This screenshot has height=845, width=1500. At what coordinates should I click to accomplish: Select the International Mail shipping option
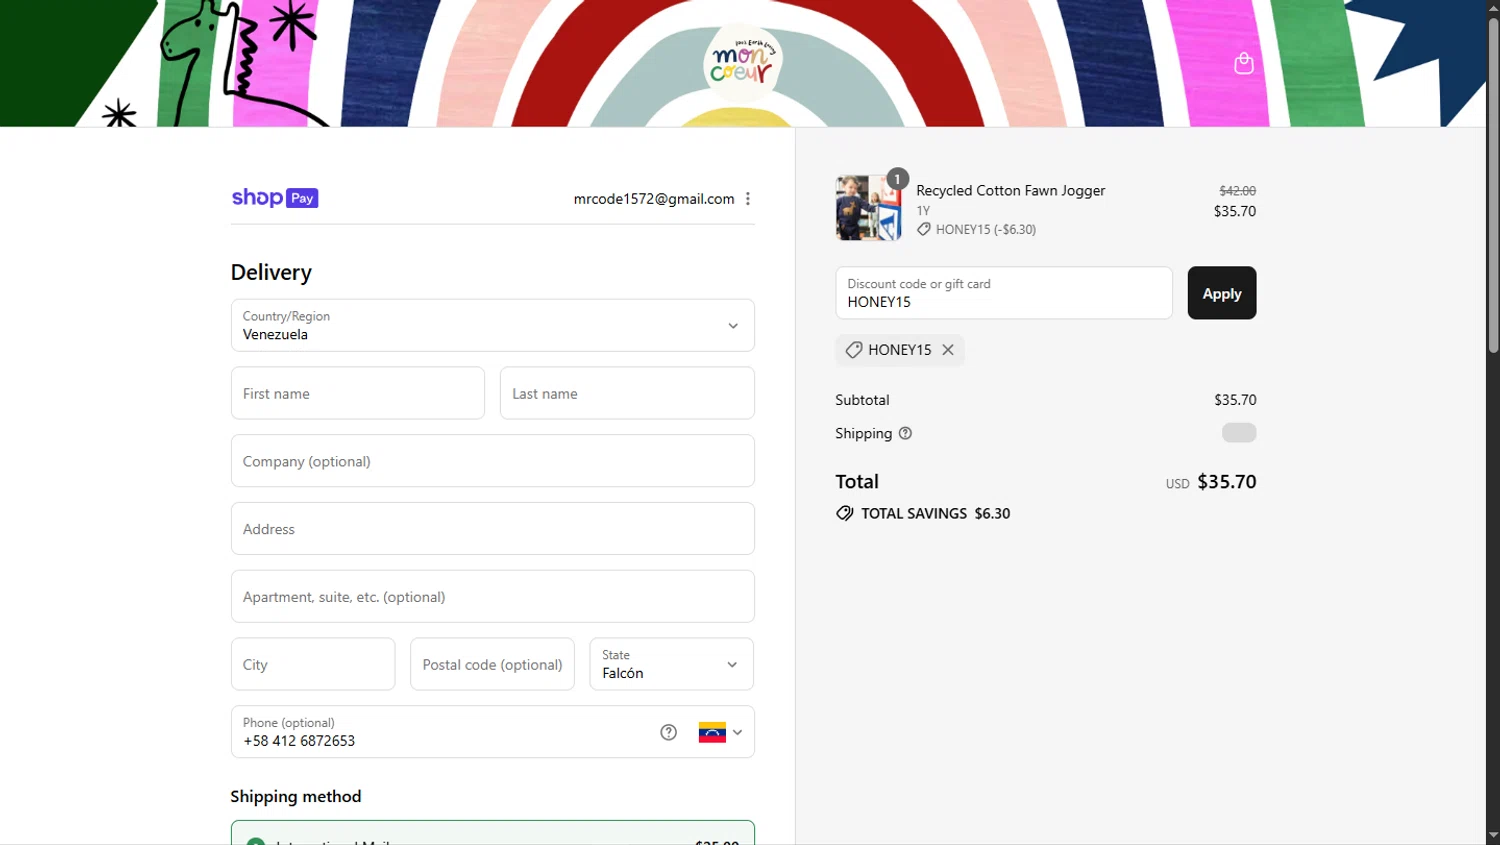coord(493,833)
